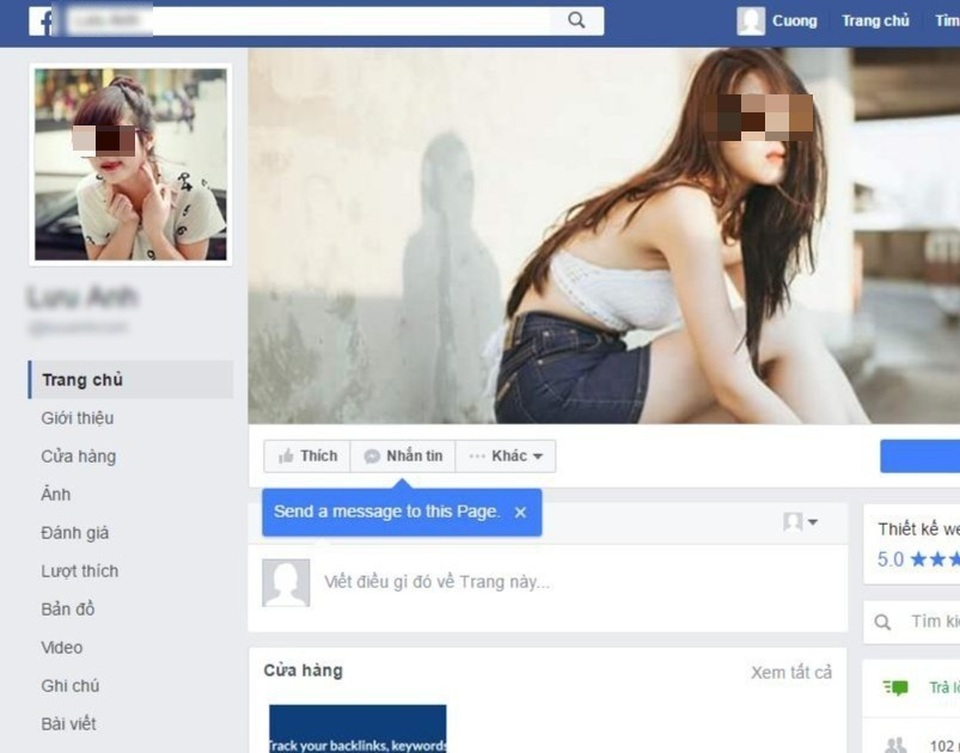Click the people icon beside 102
This screenshot has width=960, height=753.
[x=896, y=744]
